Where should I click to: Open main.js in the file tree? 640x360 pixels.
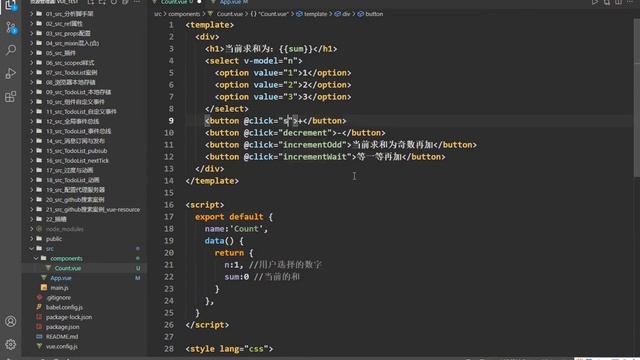coord(59,288)
